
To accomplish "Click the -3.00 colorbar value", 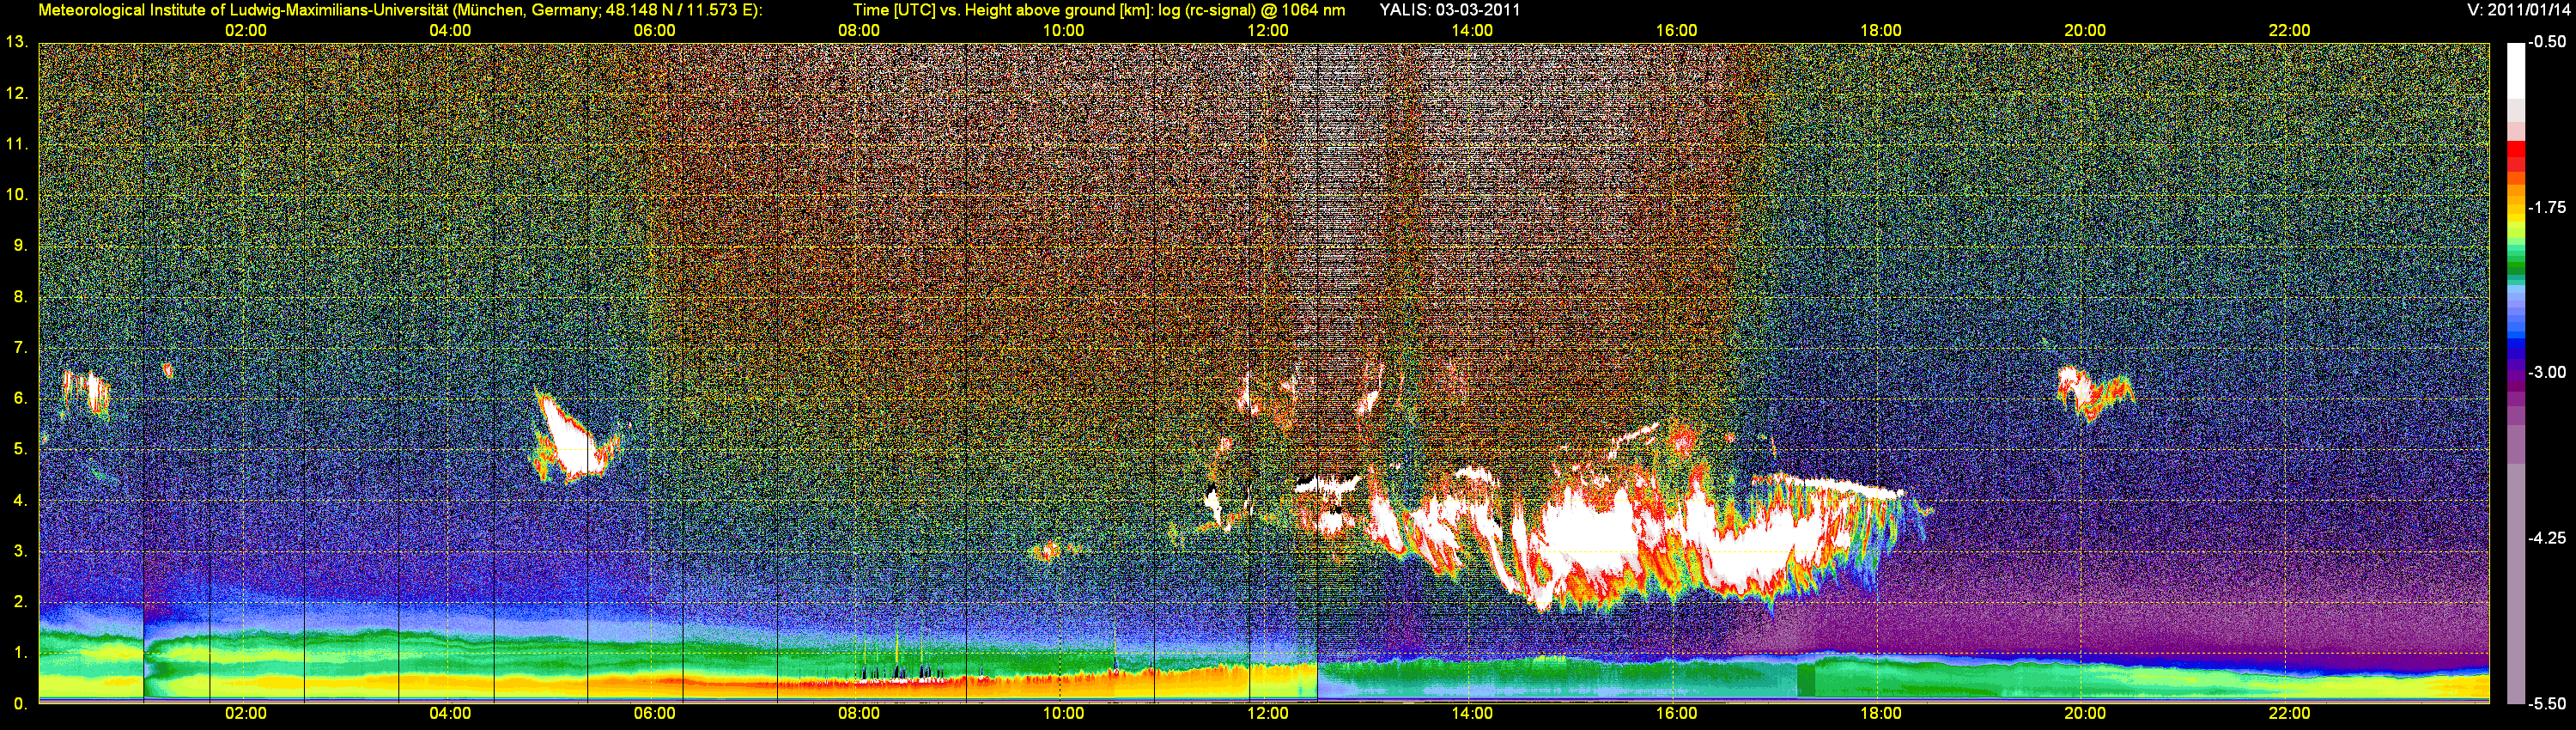I will (x=2547, y=372).
